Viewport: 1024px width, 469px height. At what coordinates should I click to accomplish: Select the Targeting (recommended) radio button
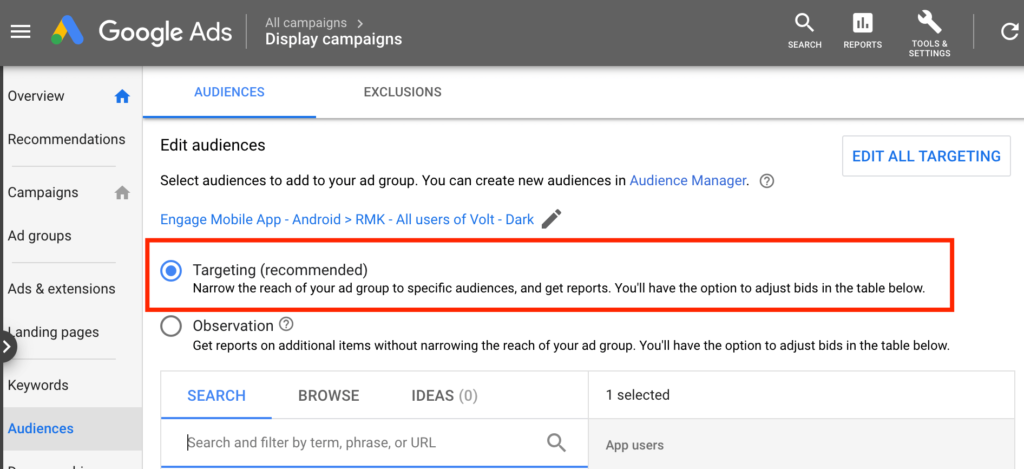(171, 271)
